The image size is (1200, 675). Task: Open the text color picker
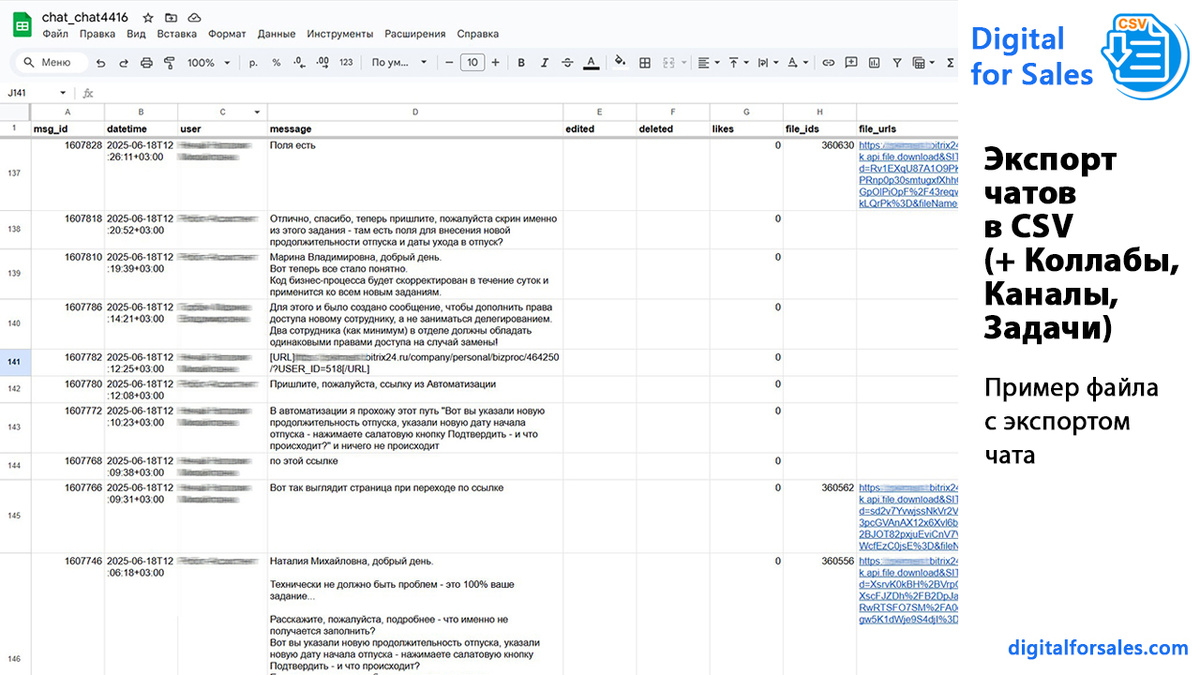tap(591, 63)
